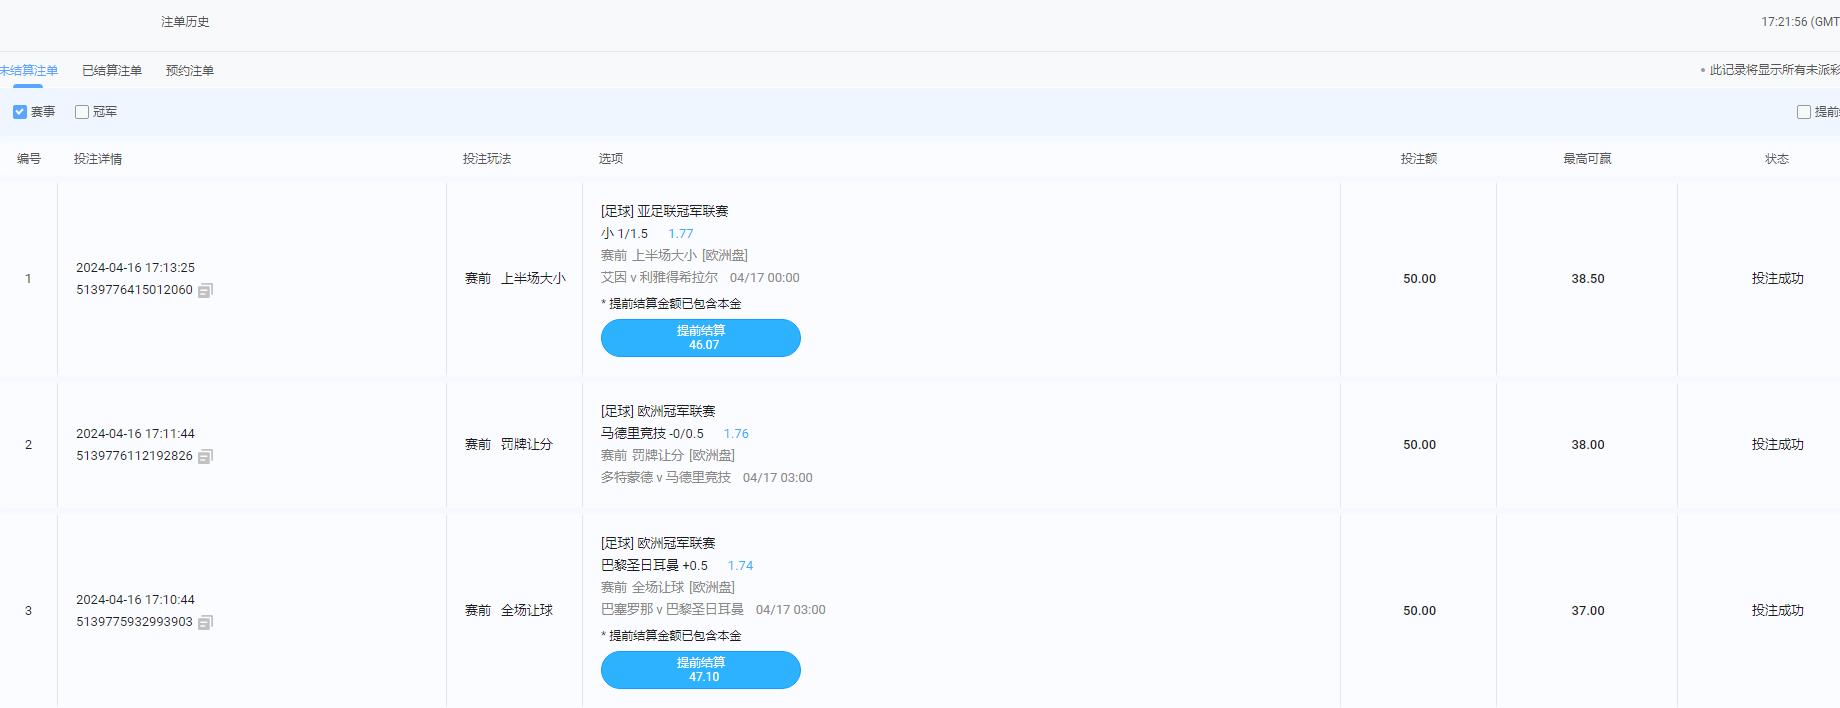The image size is (1840, 708).
Task: Switch to 已结算注单 tab
Action: 112,71
